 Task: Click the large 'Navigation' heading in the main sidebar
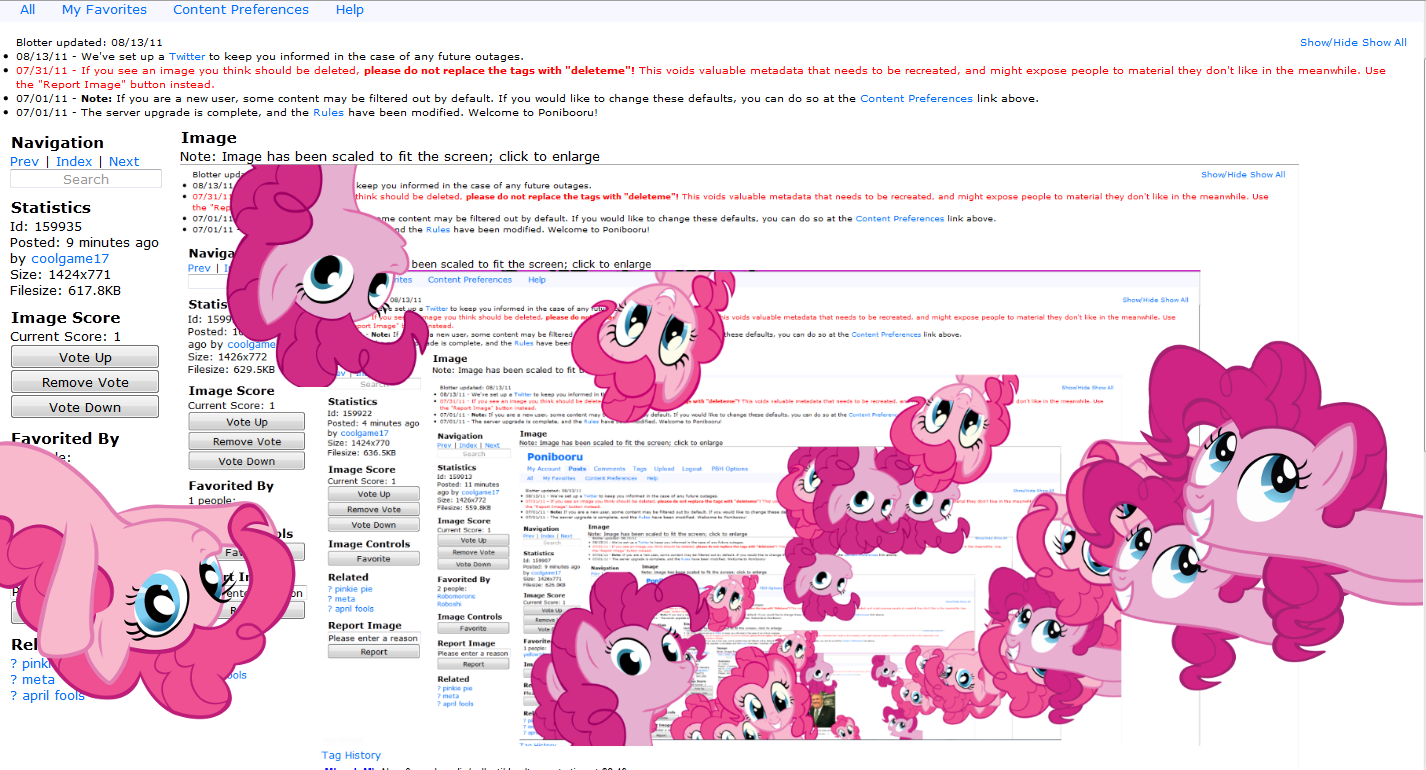point(58,143)
